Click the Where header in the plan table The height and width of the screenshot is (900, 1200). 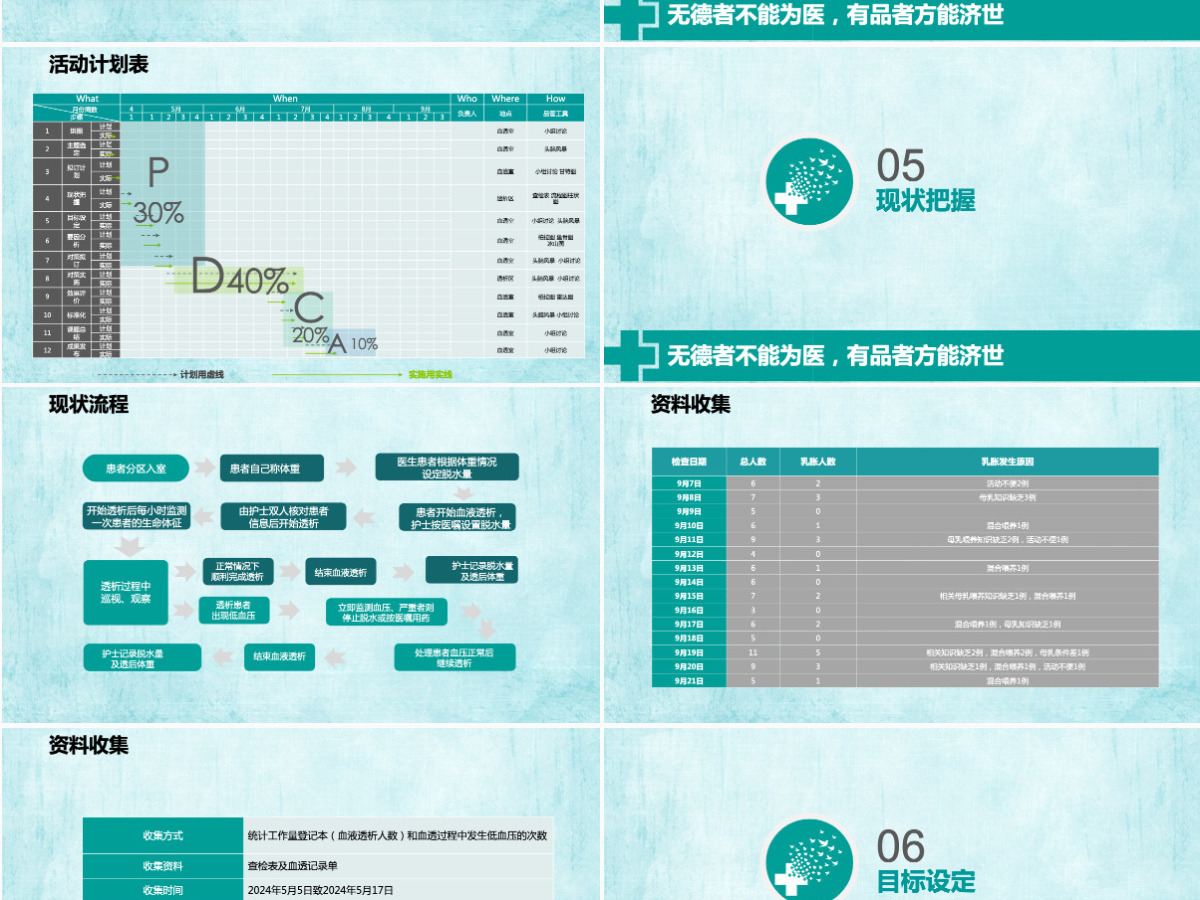click(505, 99)
